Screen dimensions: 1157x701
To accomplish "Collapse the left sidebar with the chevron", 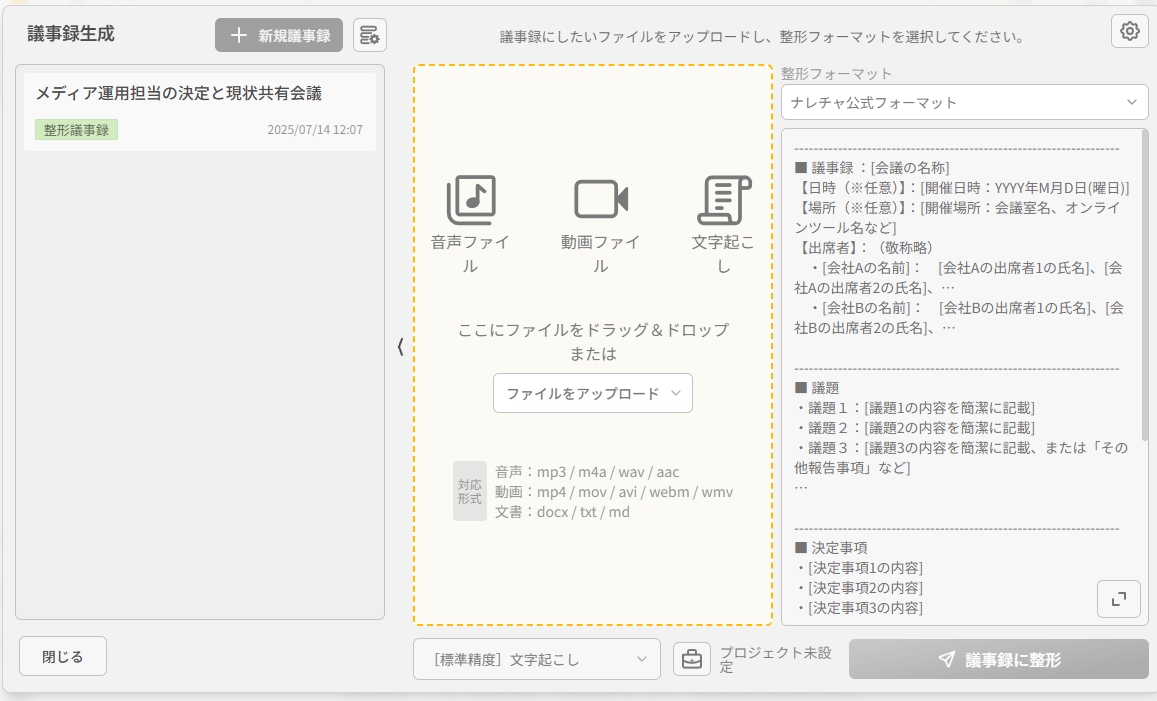I will click(400, 347).
